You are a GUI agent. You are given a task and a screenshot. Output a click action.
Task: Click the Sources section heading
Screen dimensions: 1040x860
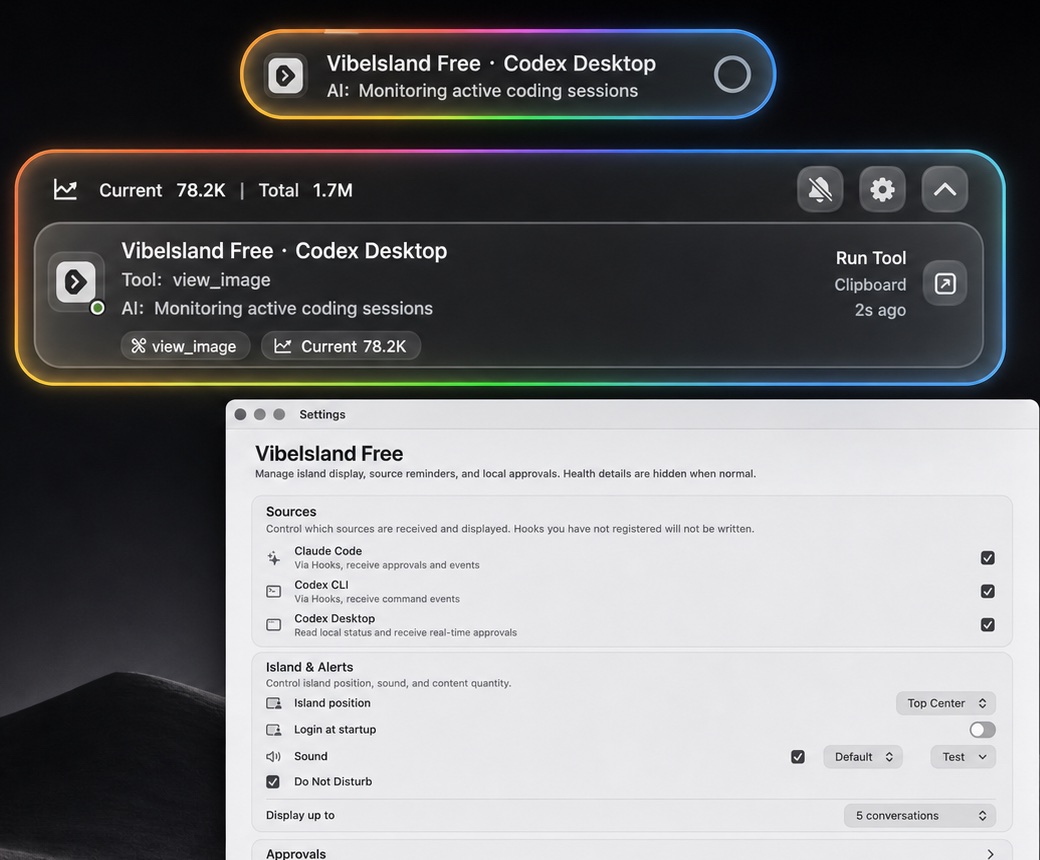click(x=291, y=511)
